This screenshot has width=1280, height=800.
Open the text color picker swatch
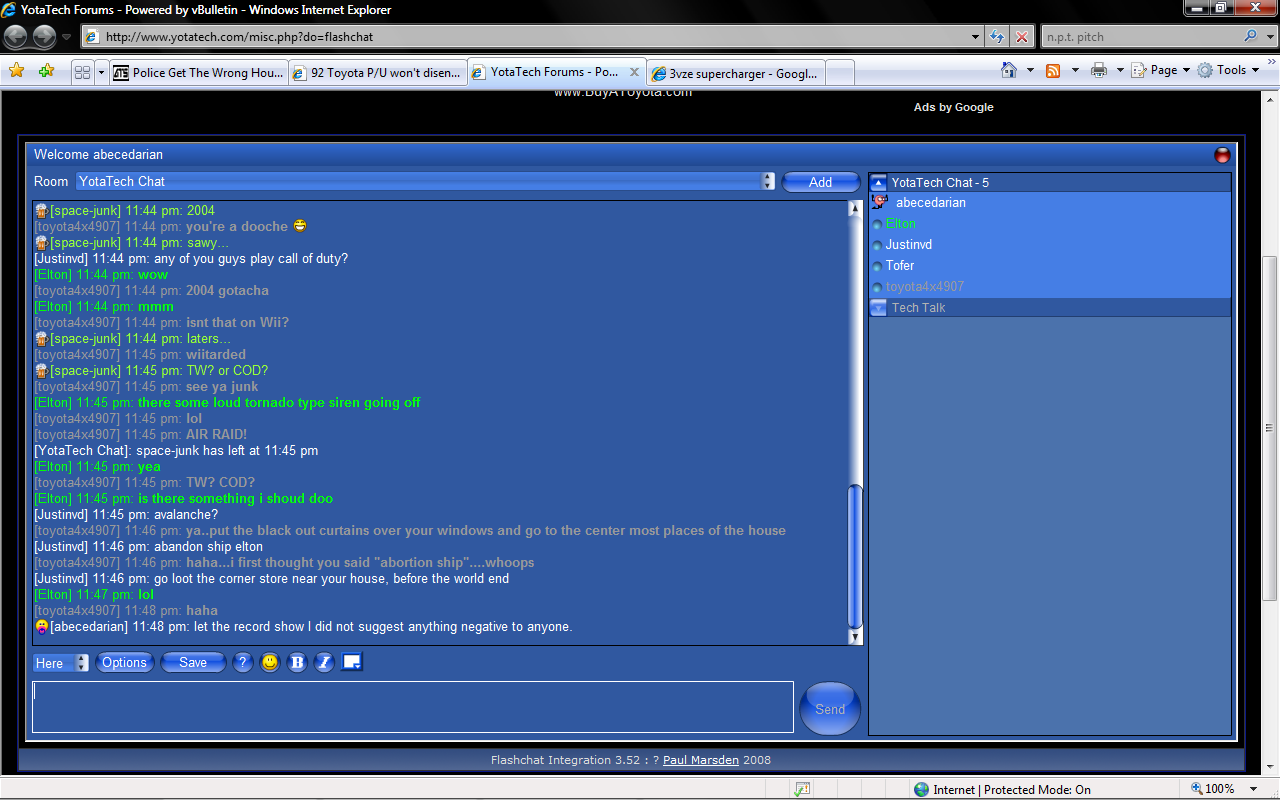pyautogui.click(x=351, y=661)
